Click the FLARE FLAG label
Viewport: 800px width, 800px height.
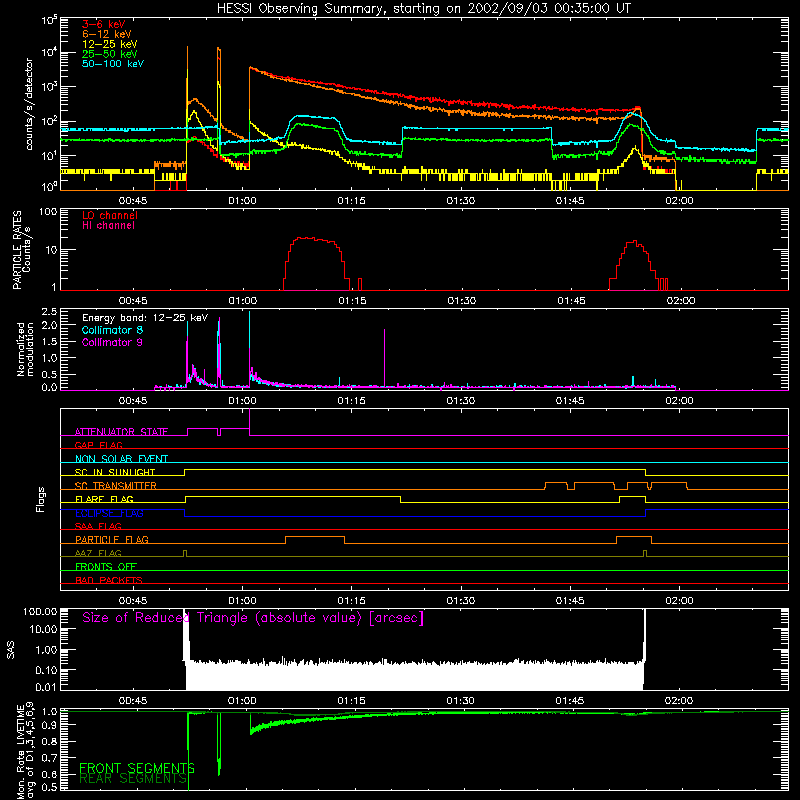point(104,499)
